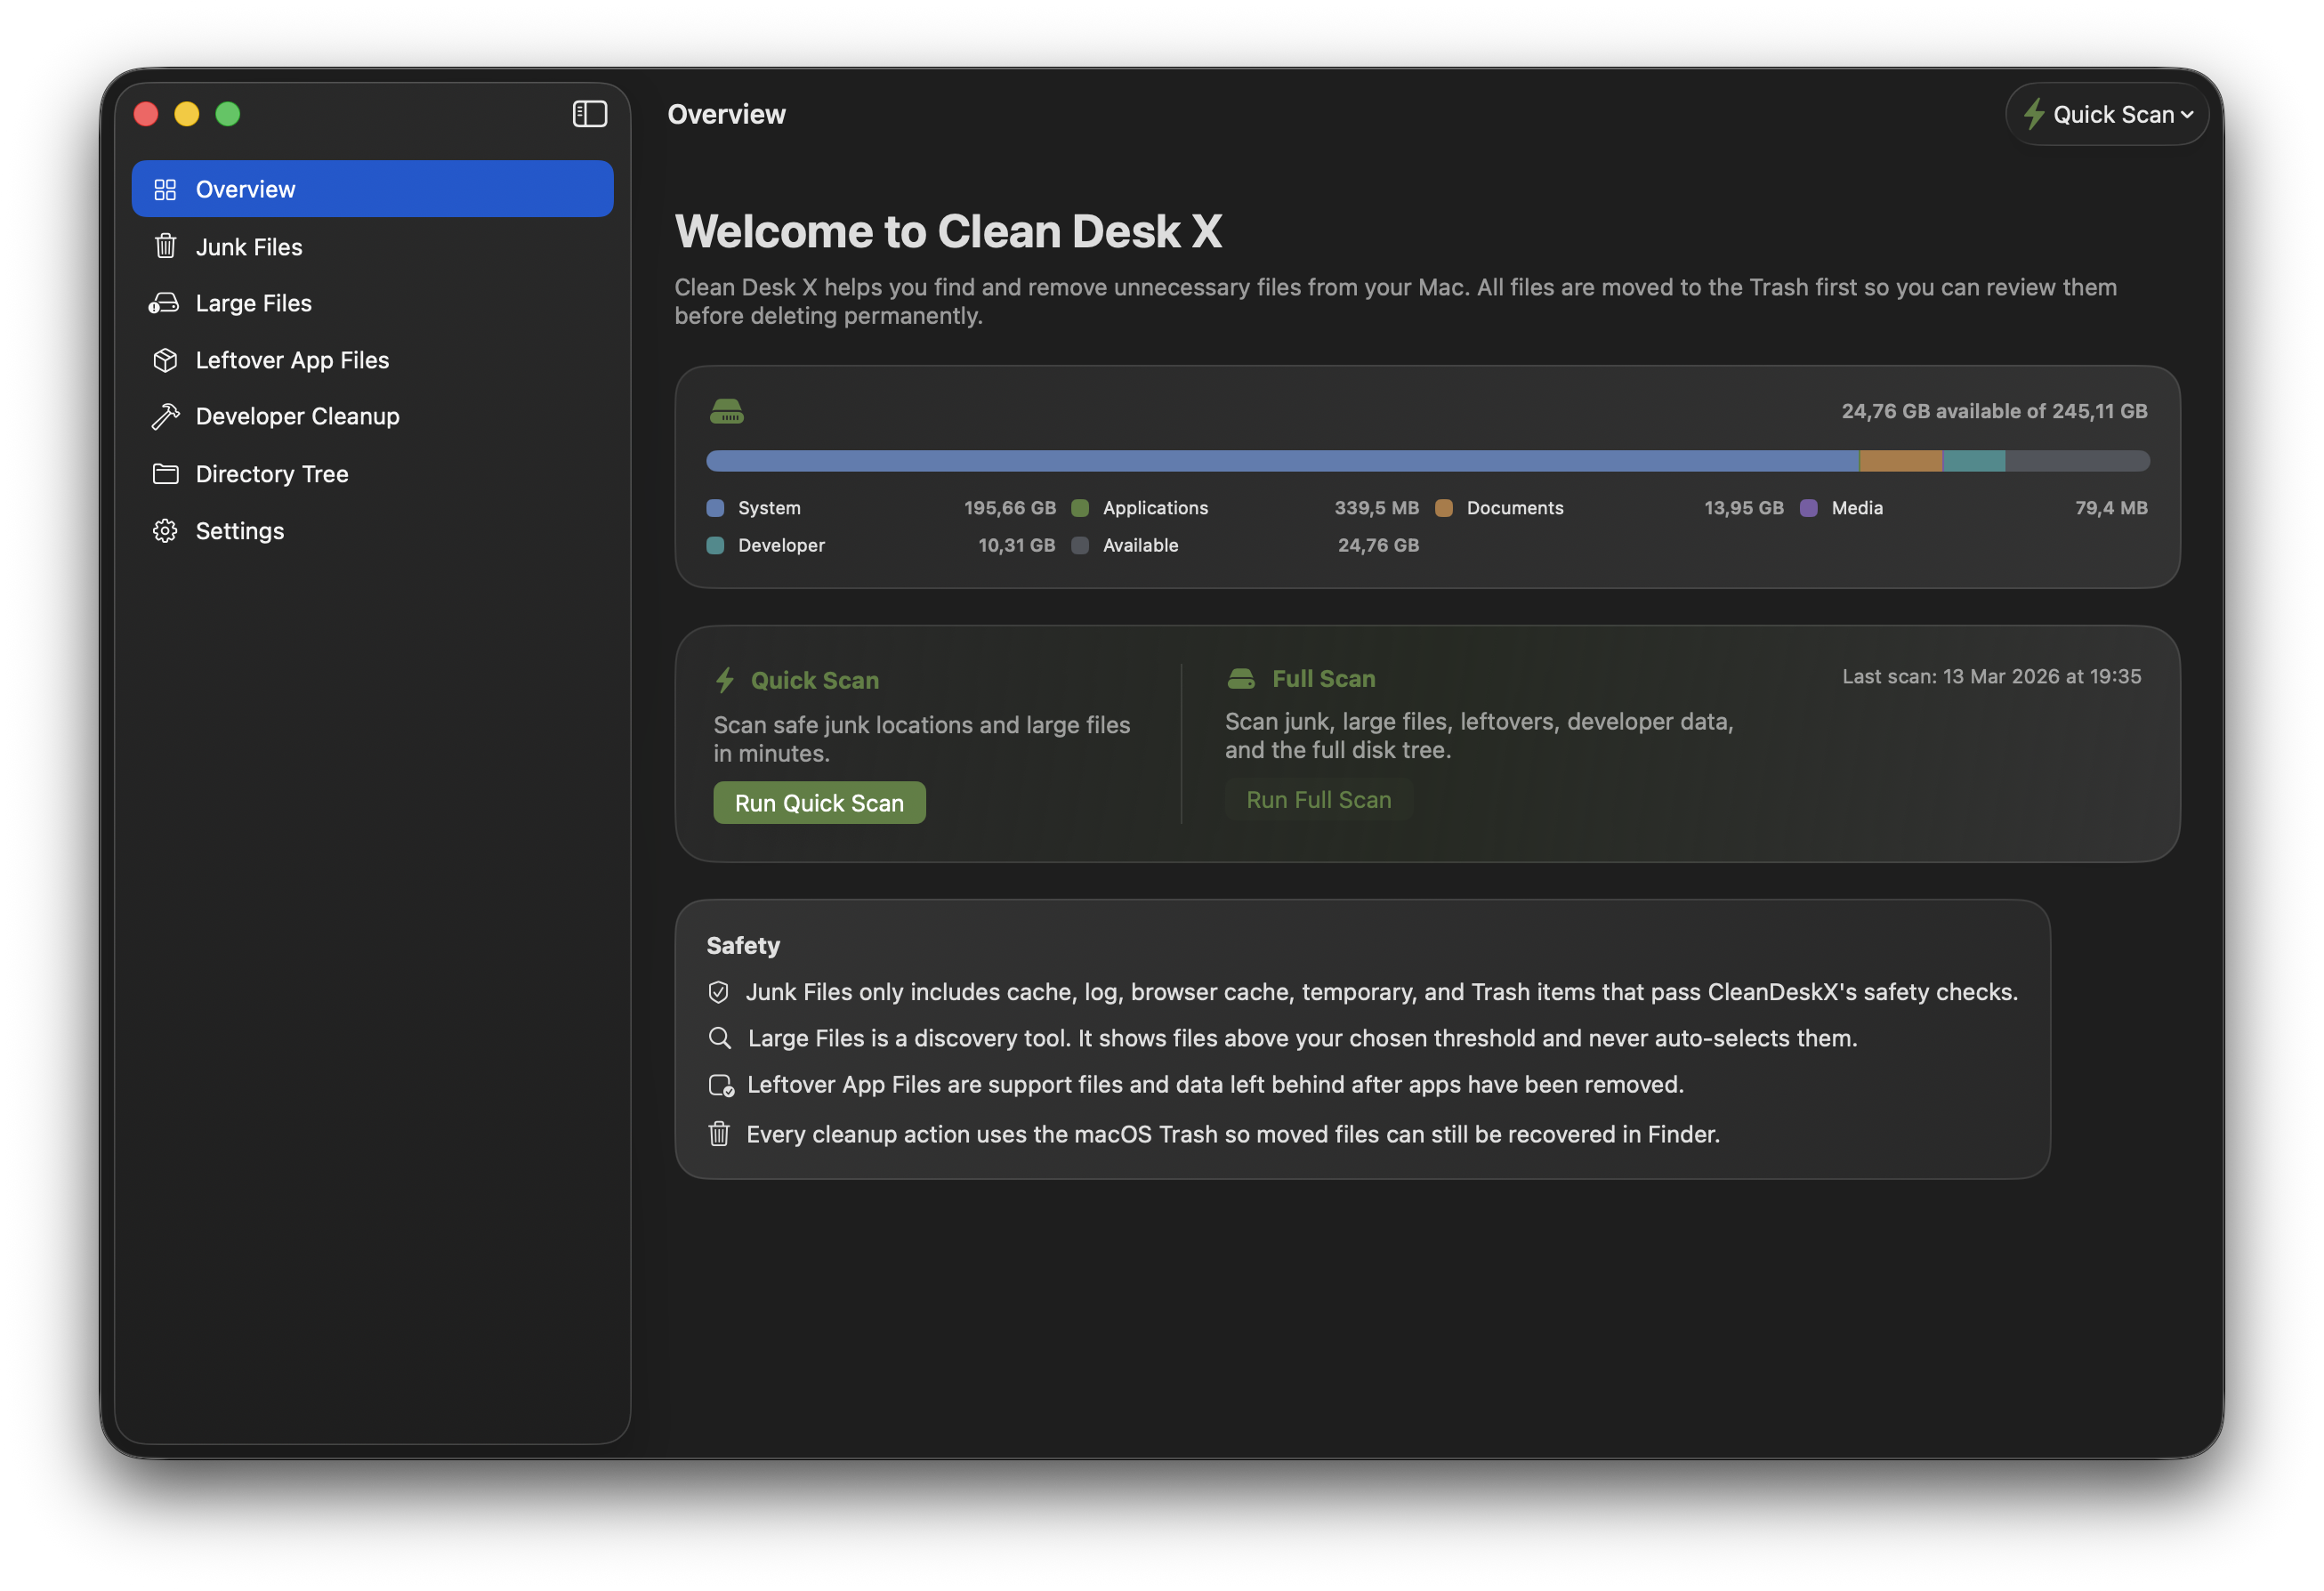Switch to Developer Cleanup
The image size is (2324, 1591).
372,416
